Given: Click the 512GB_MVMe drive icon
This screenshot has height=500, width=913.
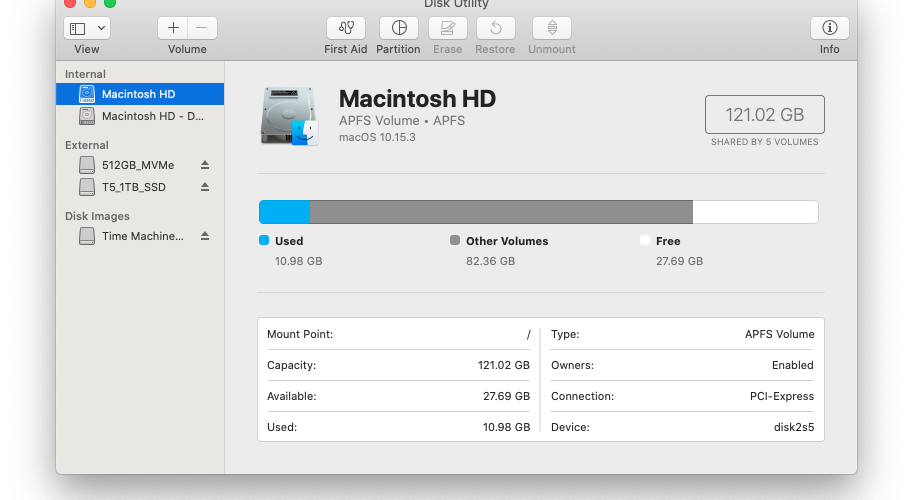Looking at the screenshot, I should (87, 165).
